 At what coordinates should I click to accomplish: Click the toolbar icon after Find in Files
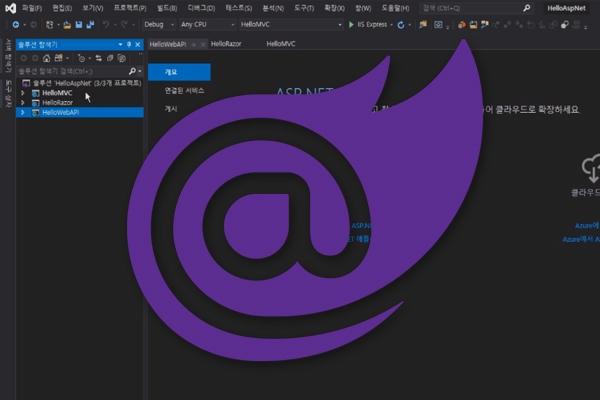click(x=438, y=24)
